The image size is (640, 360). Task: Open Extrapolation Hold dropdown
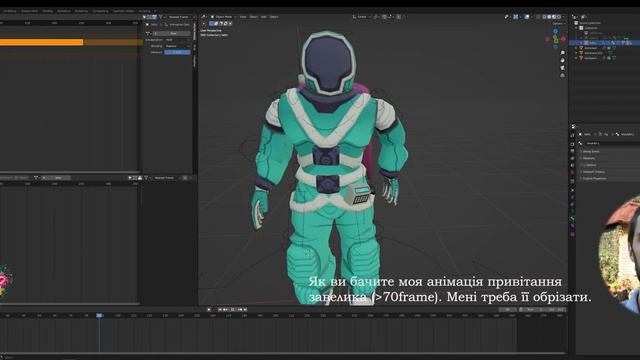pyautogui.click(x=178, y=40)
